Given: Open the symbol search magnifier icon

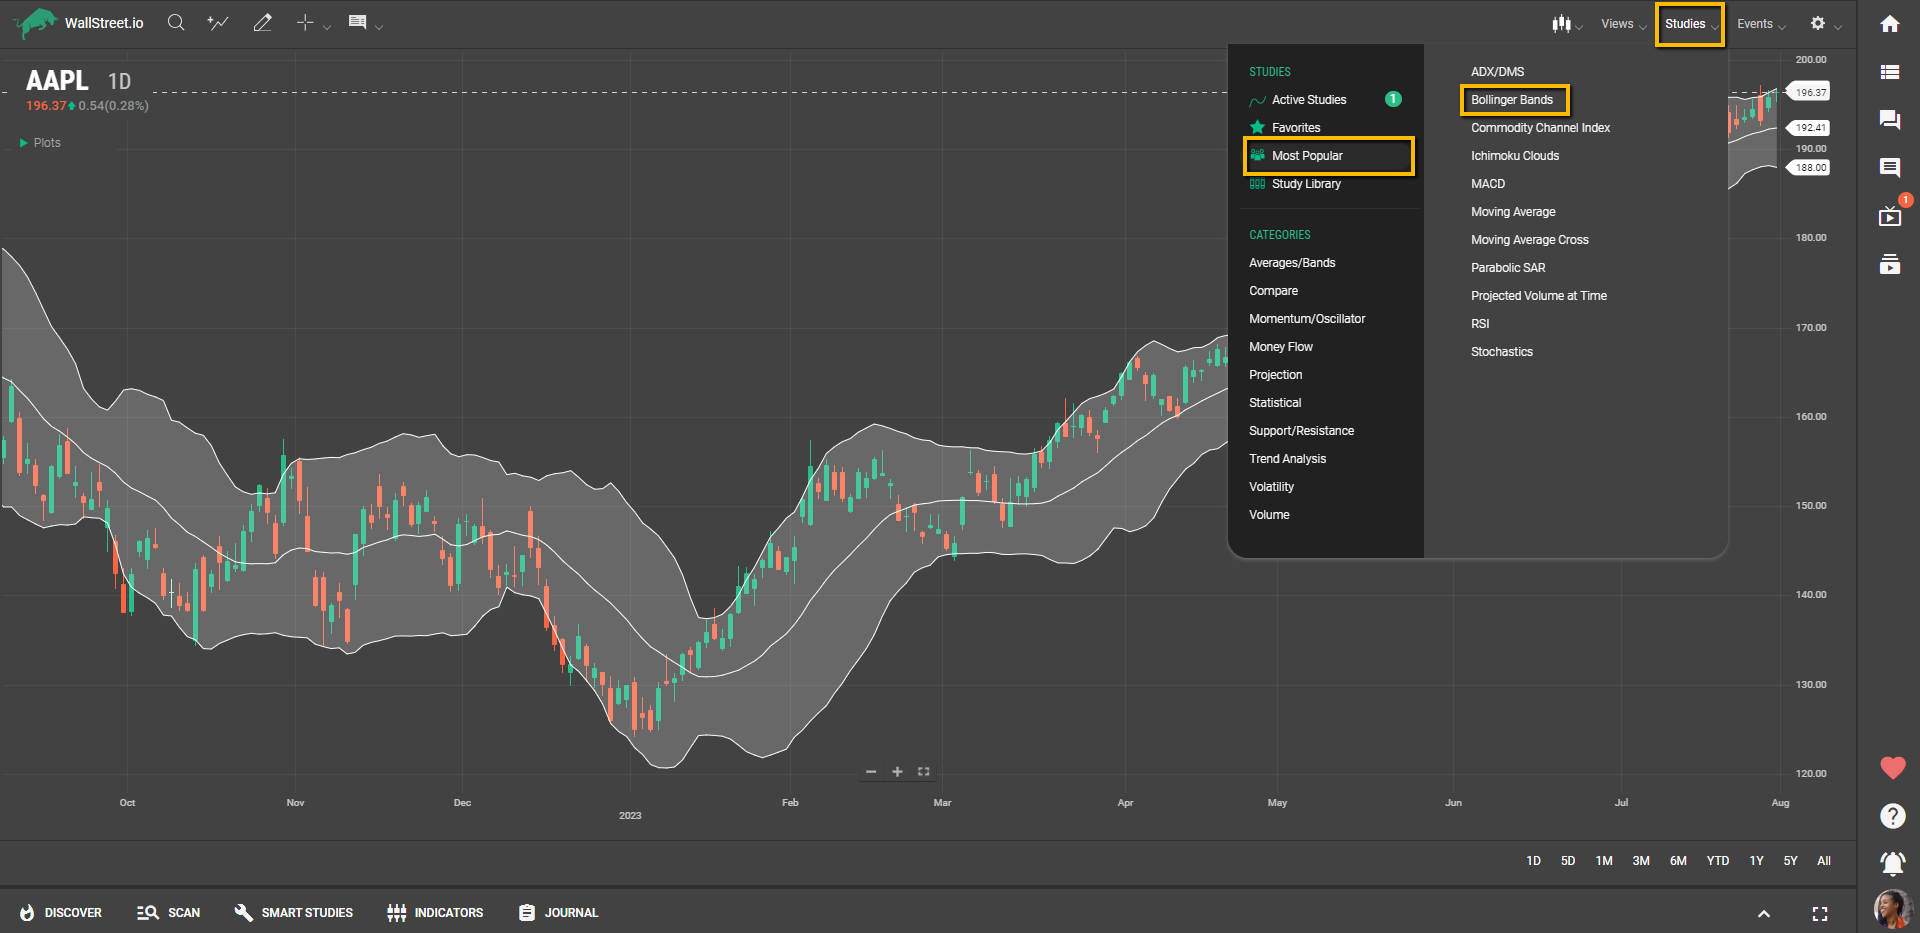Looking at the screenshot, I should [x=176, y=23].
